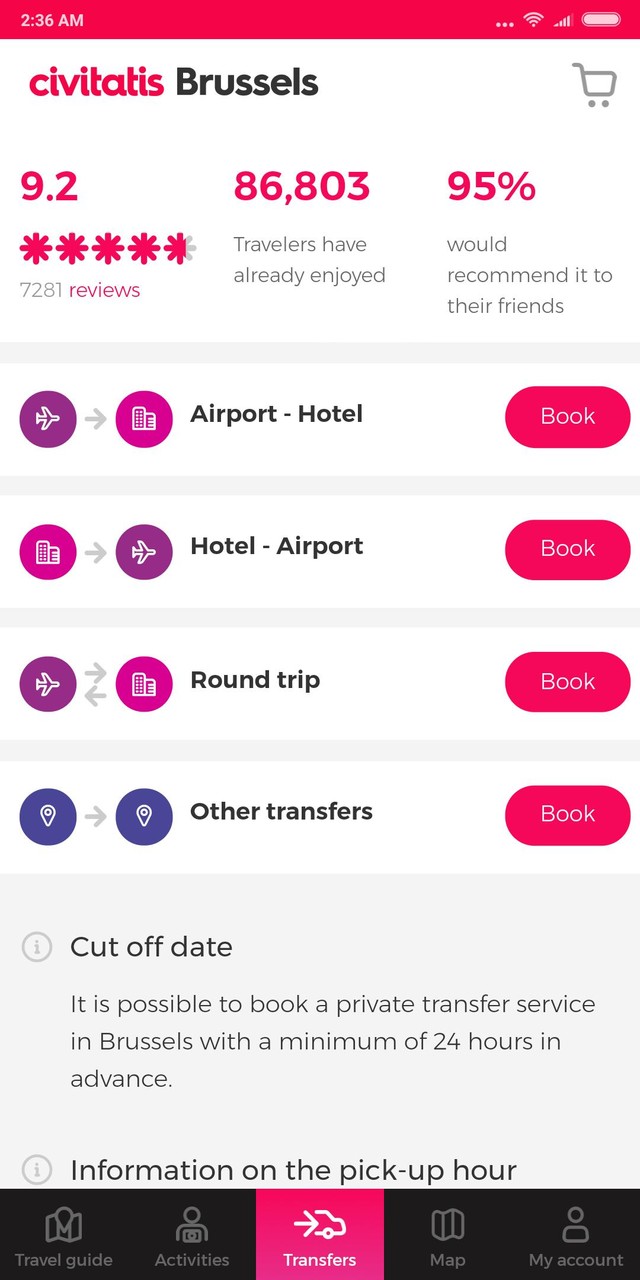Image resolution: width=640 pixels, height=1280 pixels.
Task: Open the shopping cart icon
Action: tap(595, 85)
